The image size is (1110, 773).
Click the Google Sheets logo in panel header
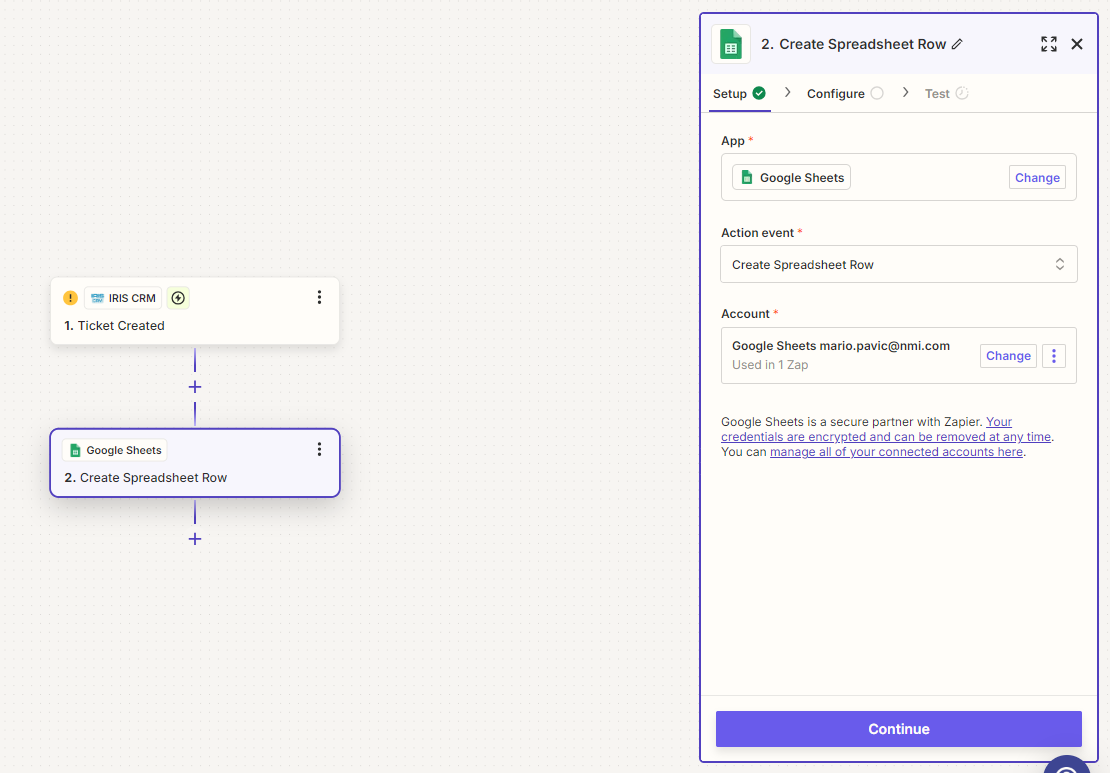click(x=731, y=44)
